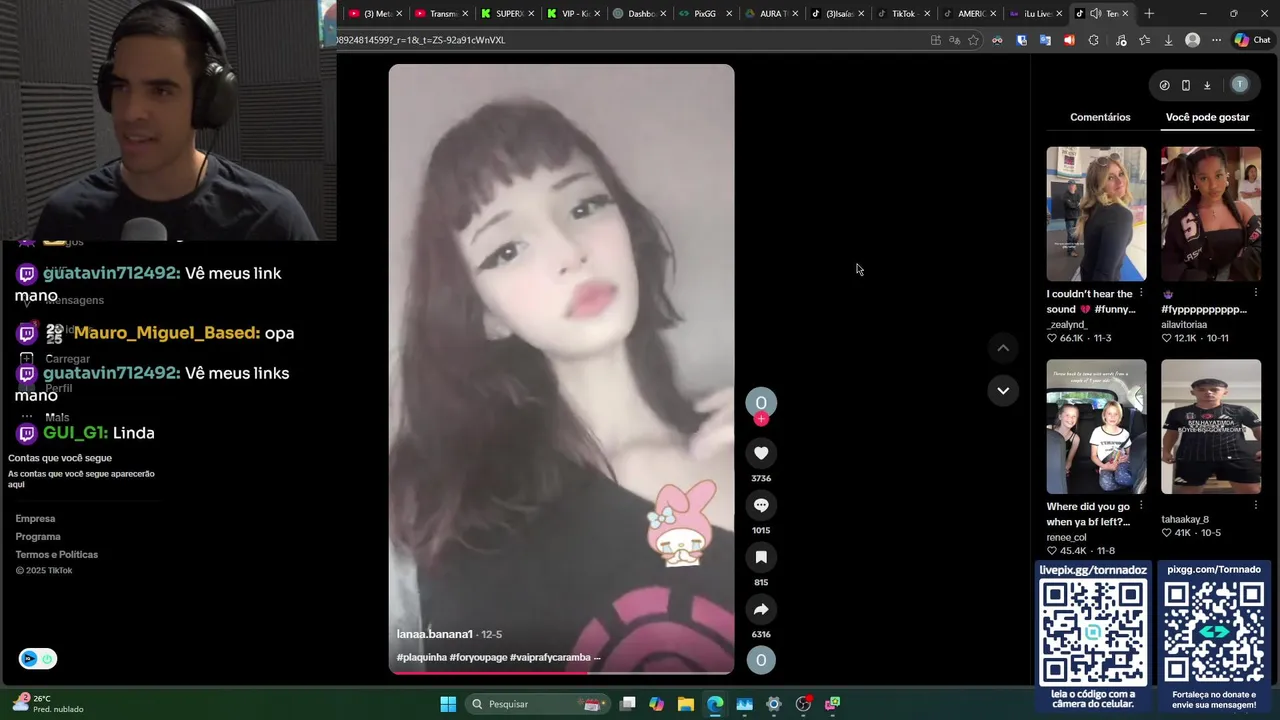Open browser settings and more menu

pos(1216,40)
